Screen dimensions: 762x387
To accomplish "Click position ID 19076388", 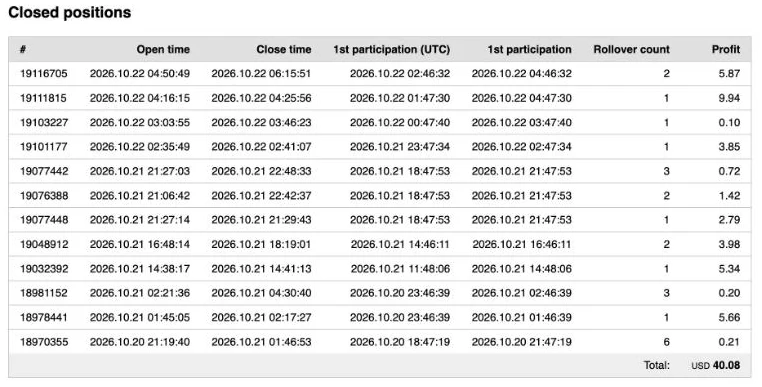I will pyautogui.click(x=44, y=195).
